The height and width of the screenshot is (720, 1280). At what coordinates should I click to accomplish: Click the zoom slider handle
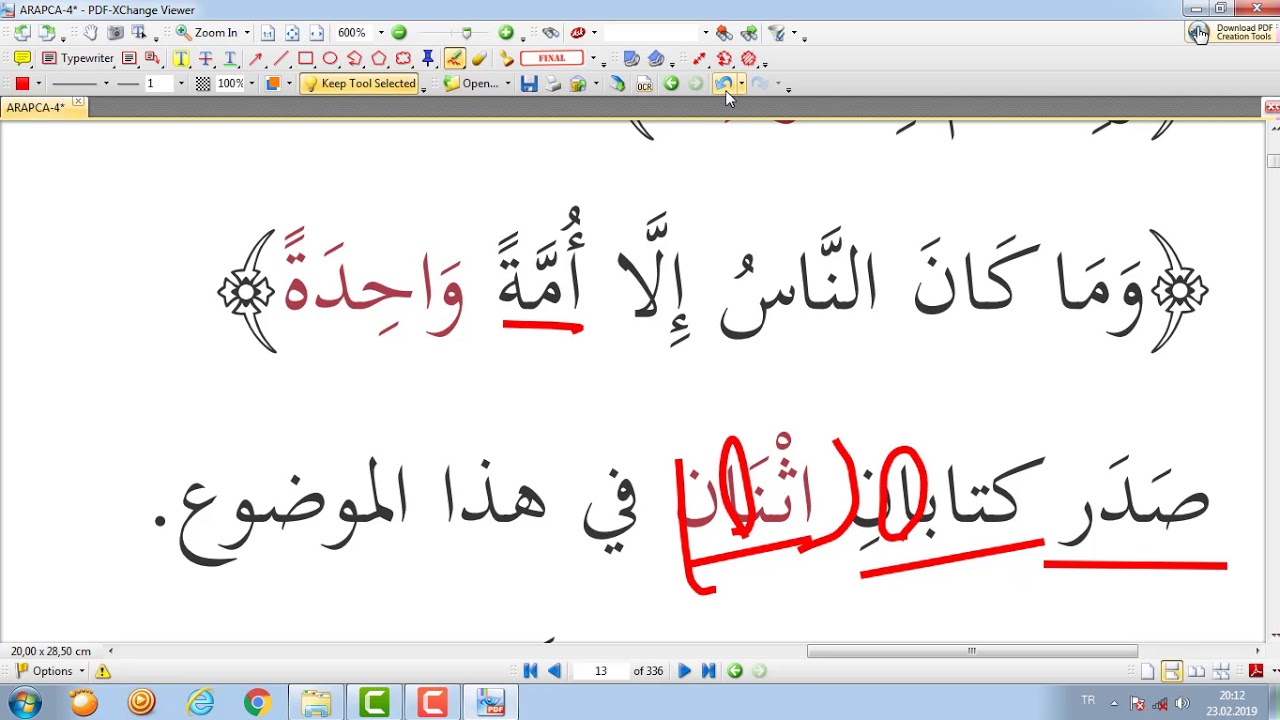tap(466, 33)
